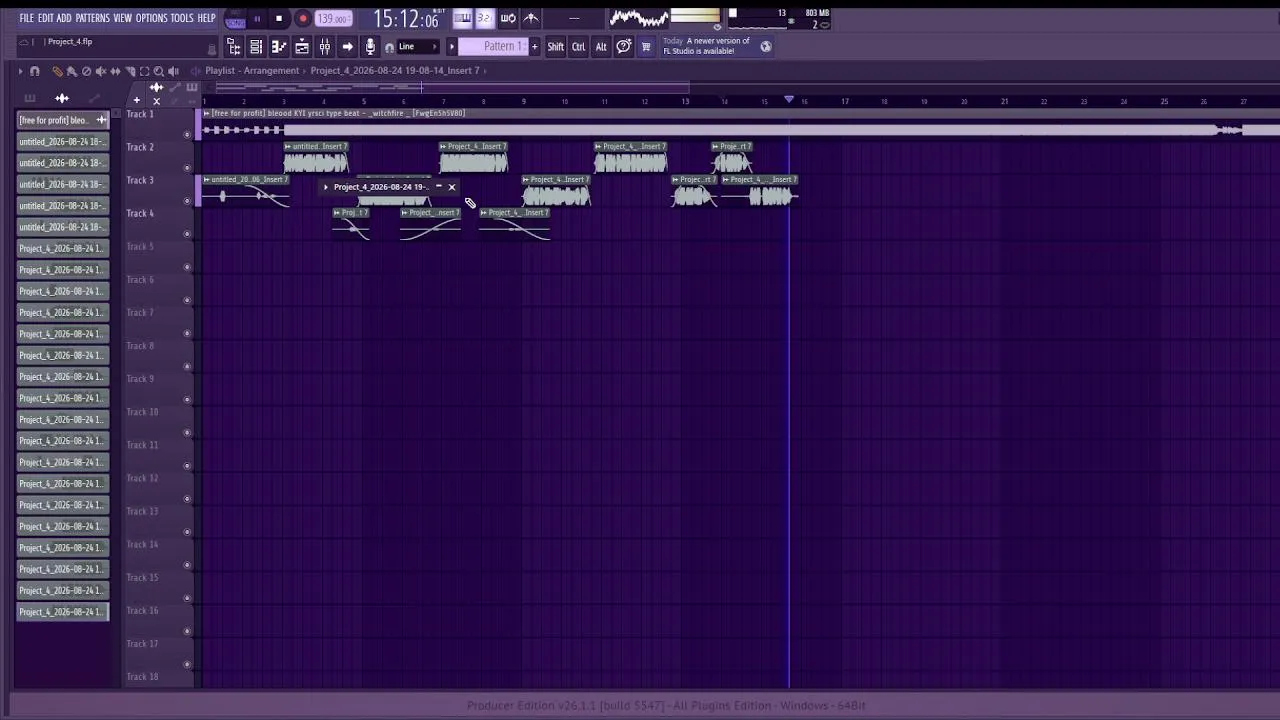Screen dimensions: 1280x720
Task: Click the globe icon in news panel
Action: click(766, 46)
